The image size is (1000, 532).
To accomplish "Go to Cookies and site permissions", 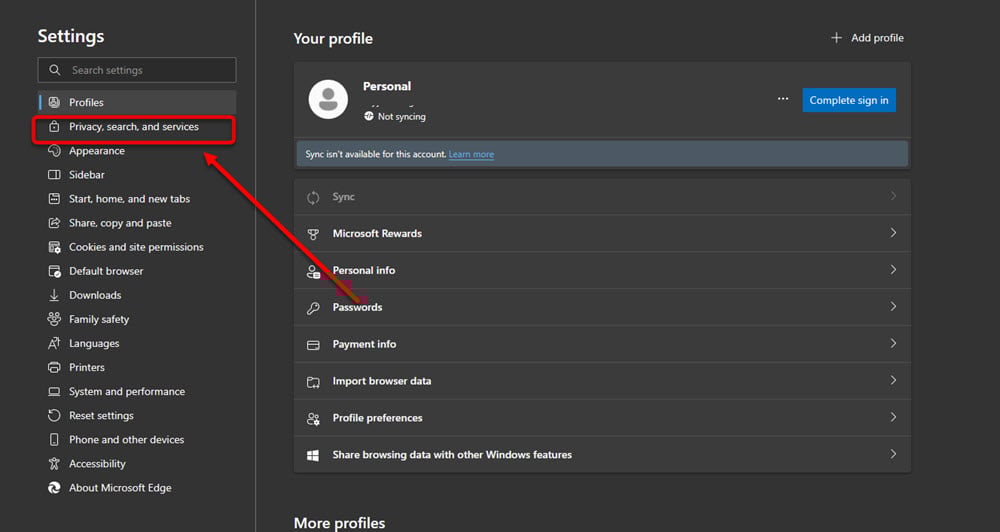I will click(x=136, y=247).
